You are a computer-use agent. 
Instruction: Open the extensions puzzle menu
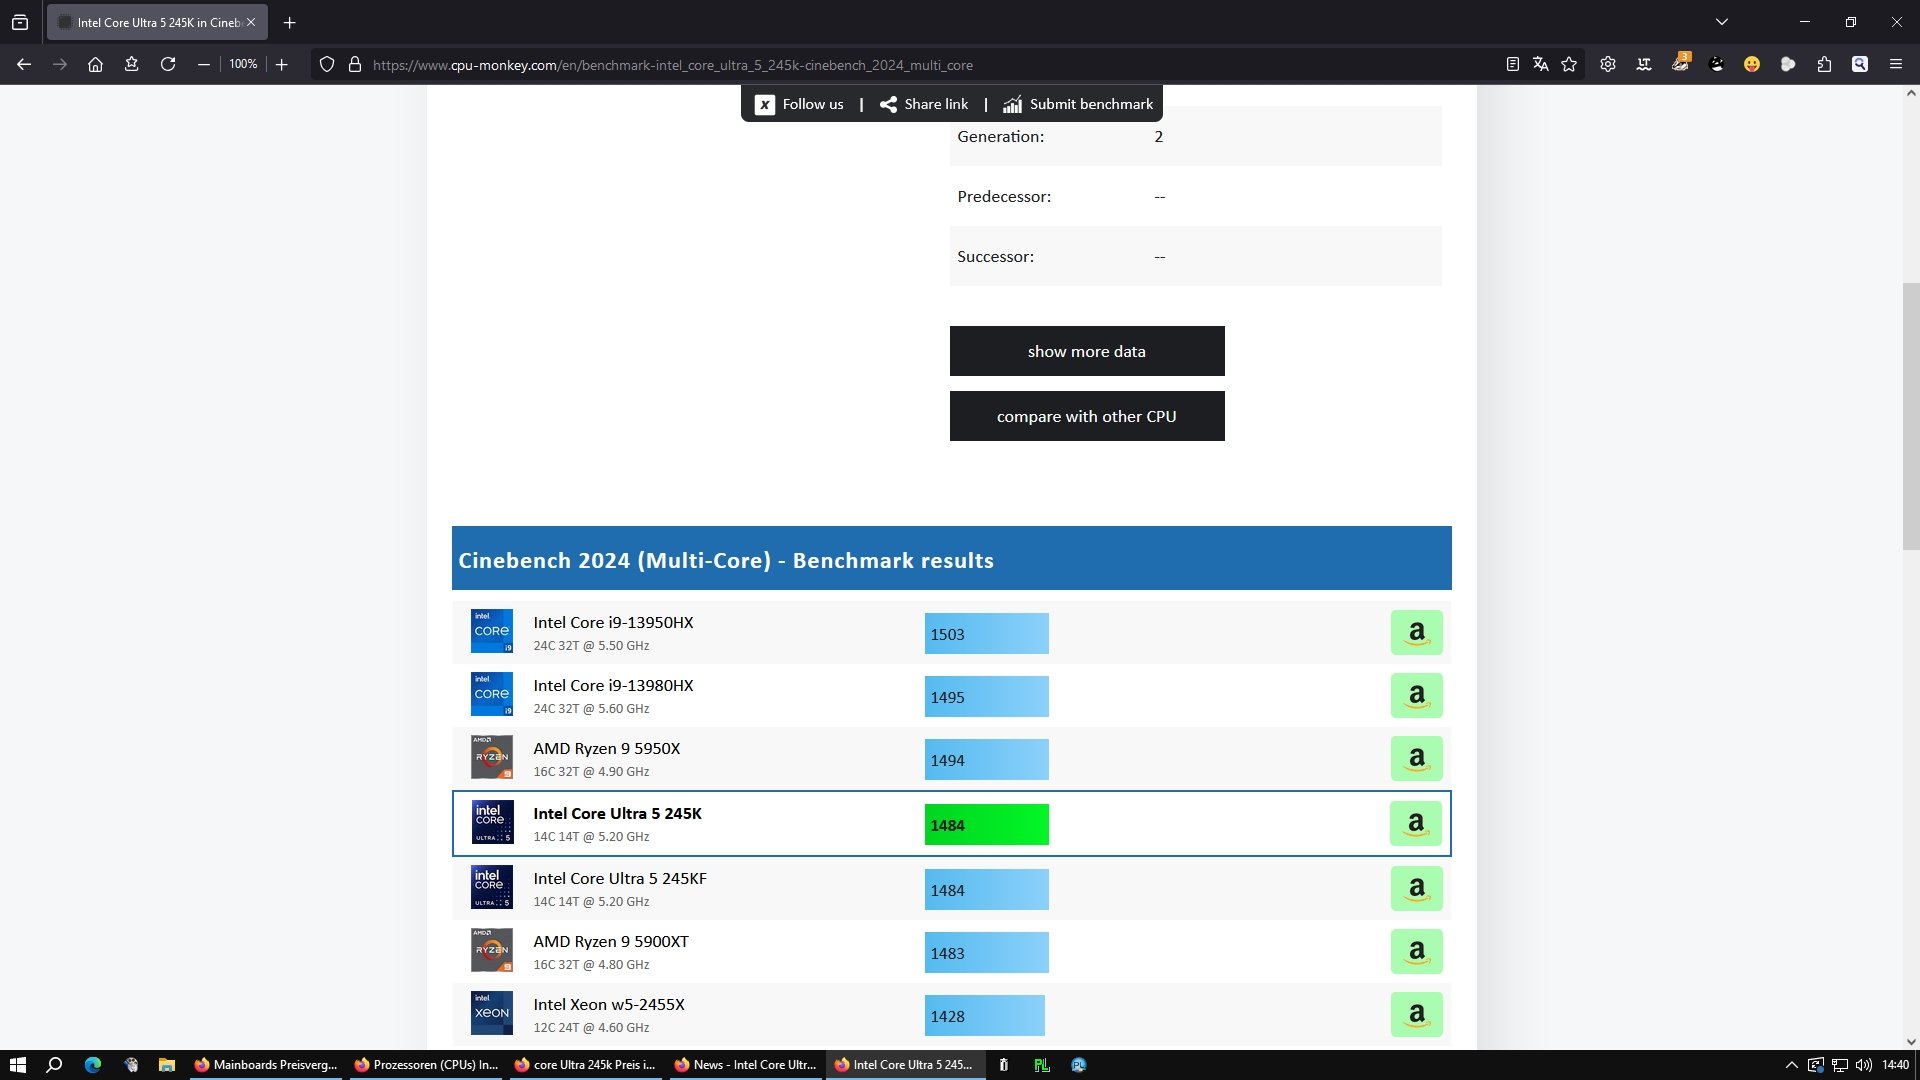point(1824,64)
